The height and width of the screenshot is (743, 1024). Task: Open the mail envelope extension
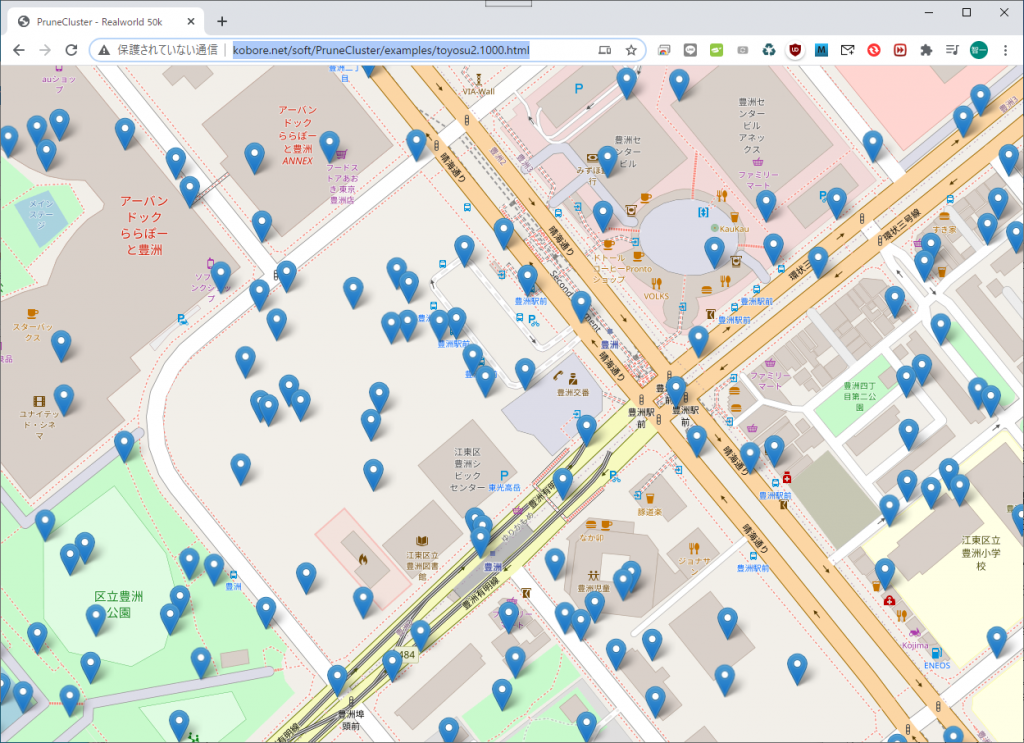[847, 50]
